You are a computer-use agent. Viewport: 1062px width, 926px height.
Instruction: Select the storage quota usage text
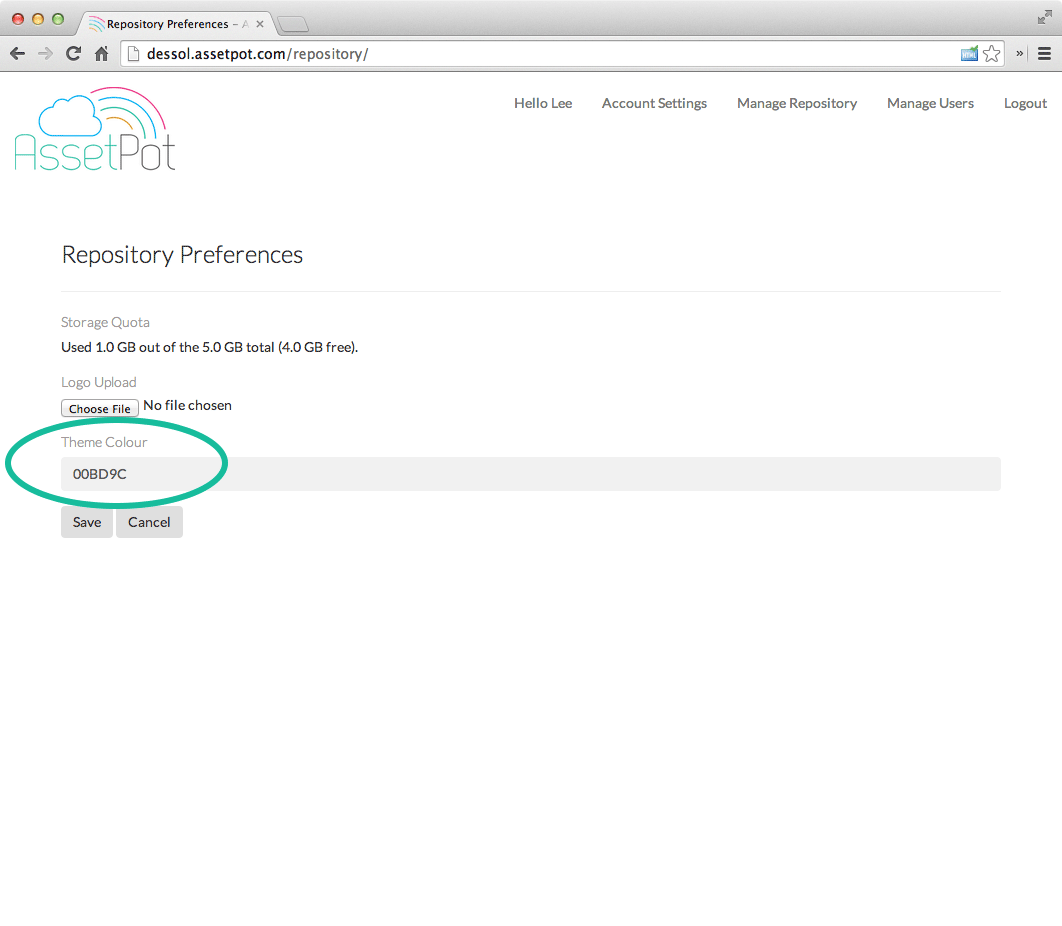[209, 347]
